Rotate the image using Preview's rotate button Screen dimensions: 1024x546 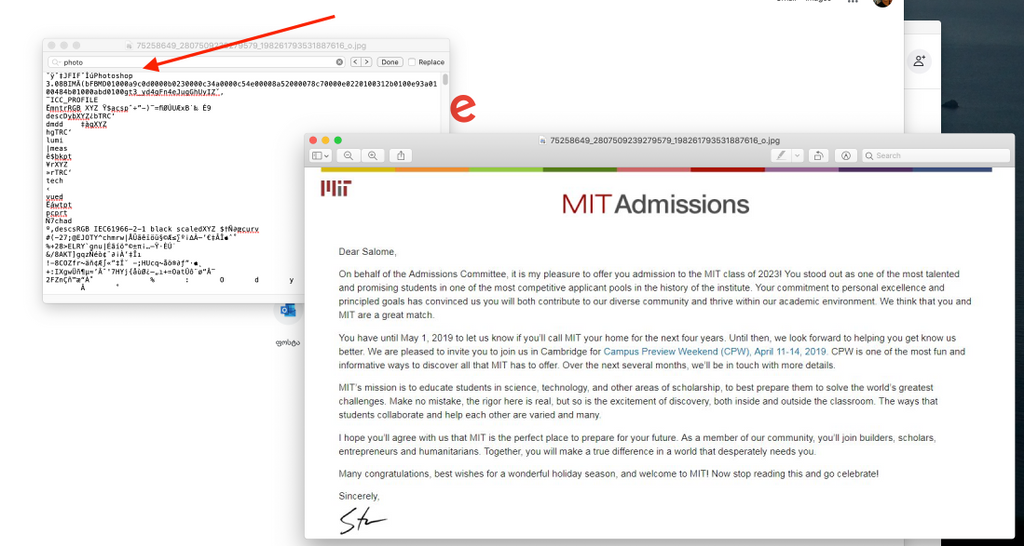818,155
